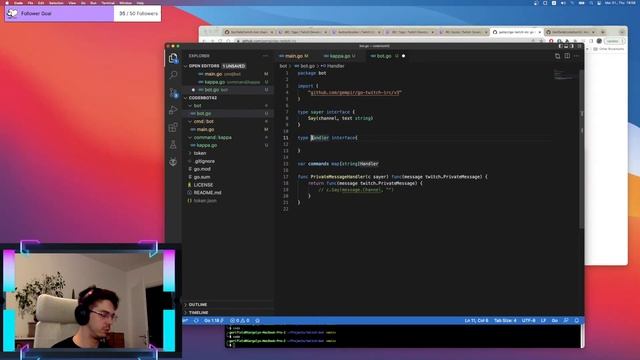Click the code minimap in the editor
Image resolution: width=640 pixels, height=360 pixels.
(565, 75)
